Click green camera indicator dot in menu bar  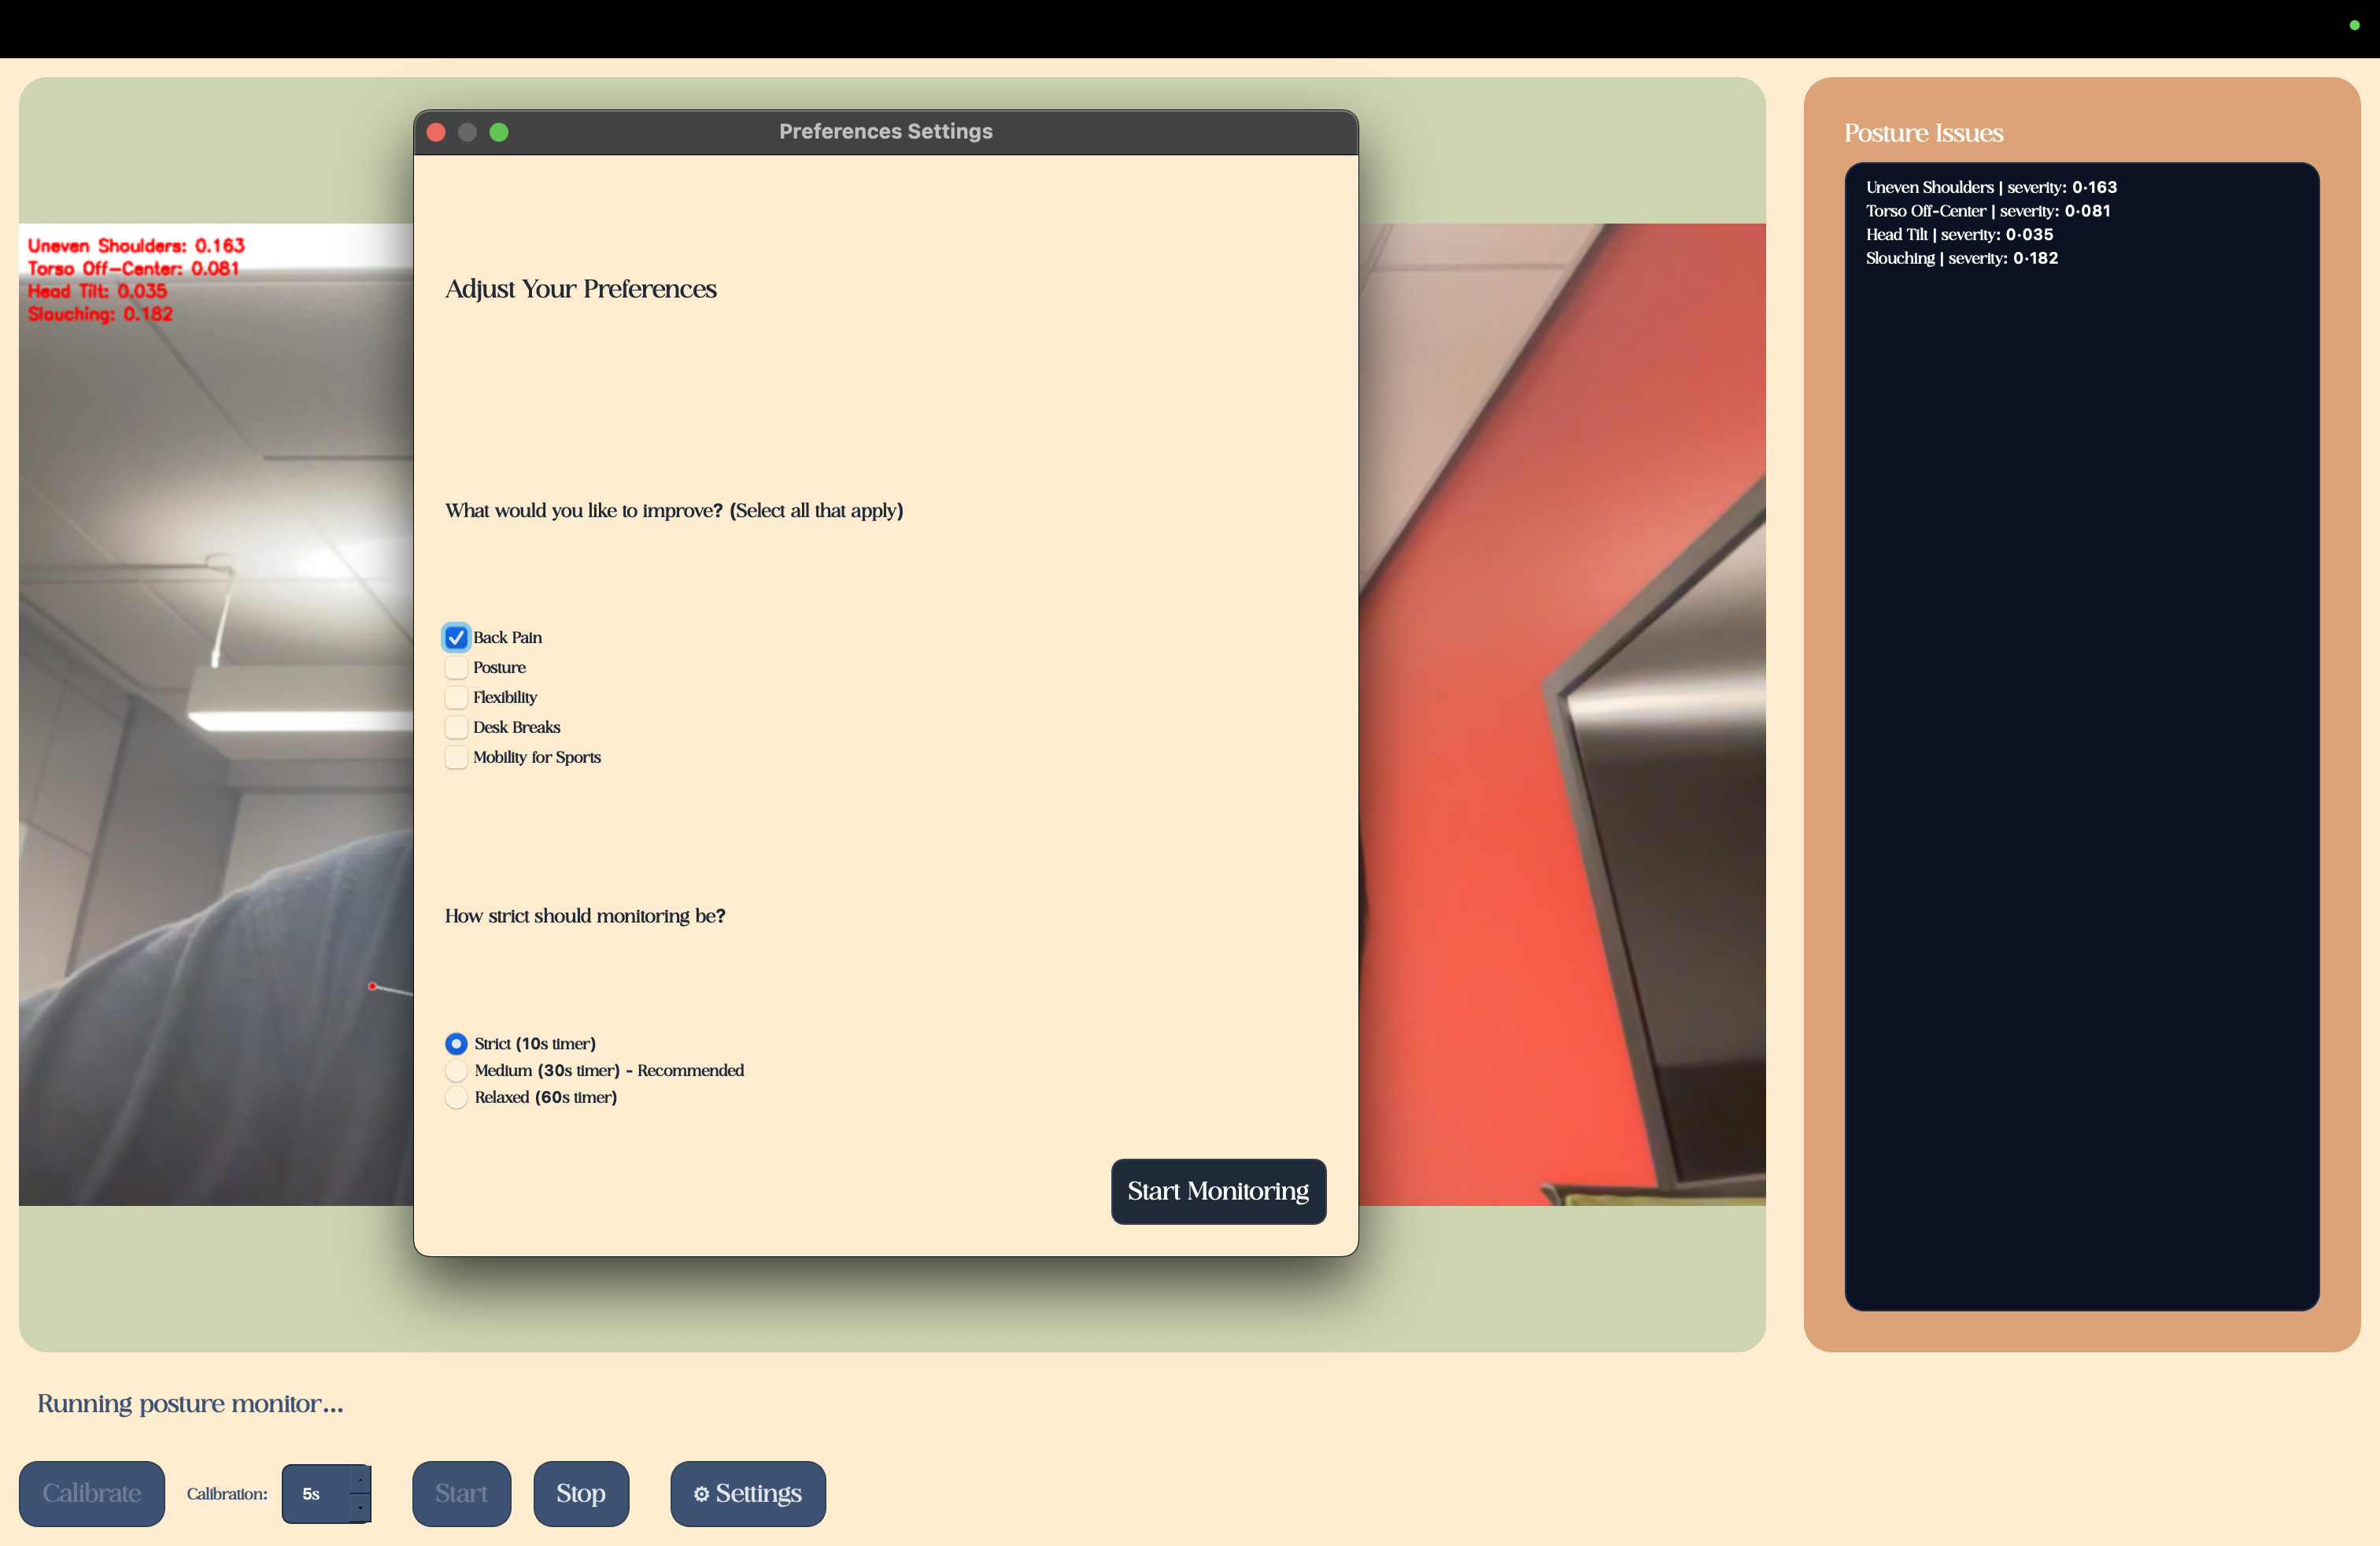(x=2354, y=25)
